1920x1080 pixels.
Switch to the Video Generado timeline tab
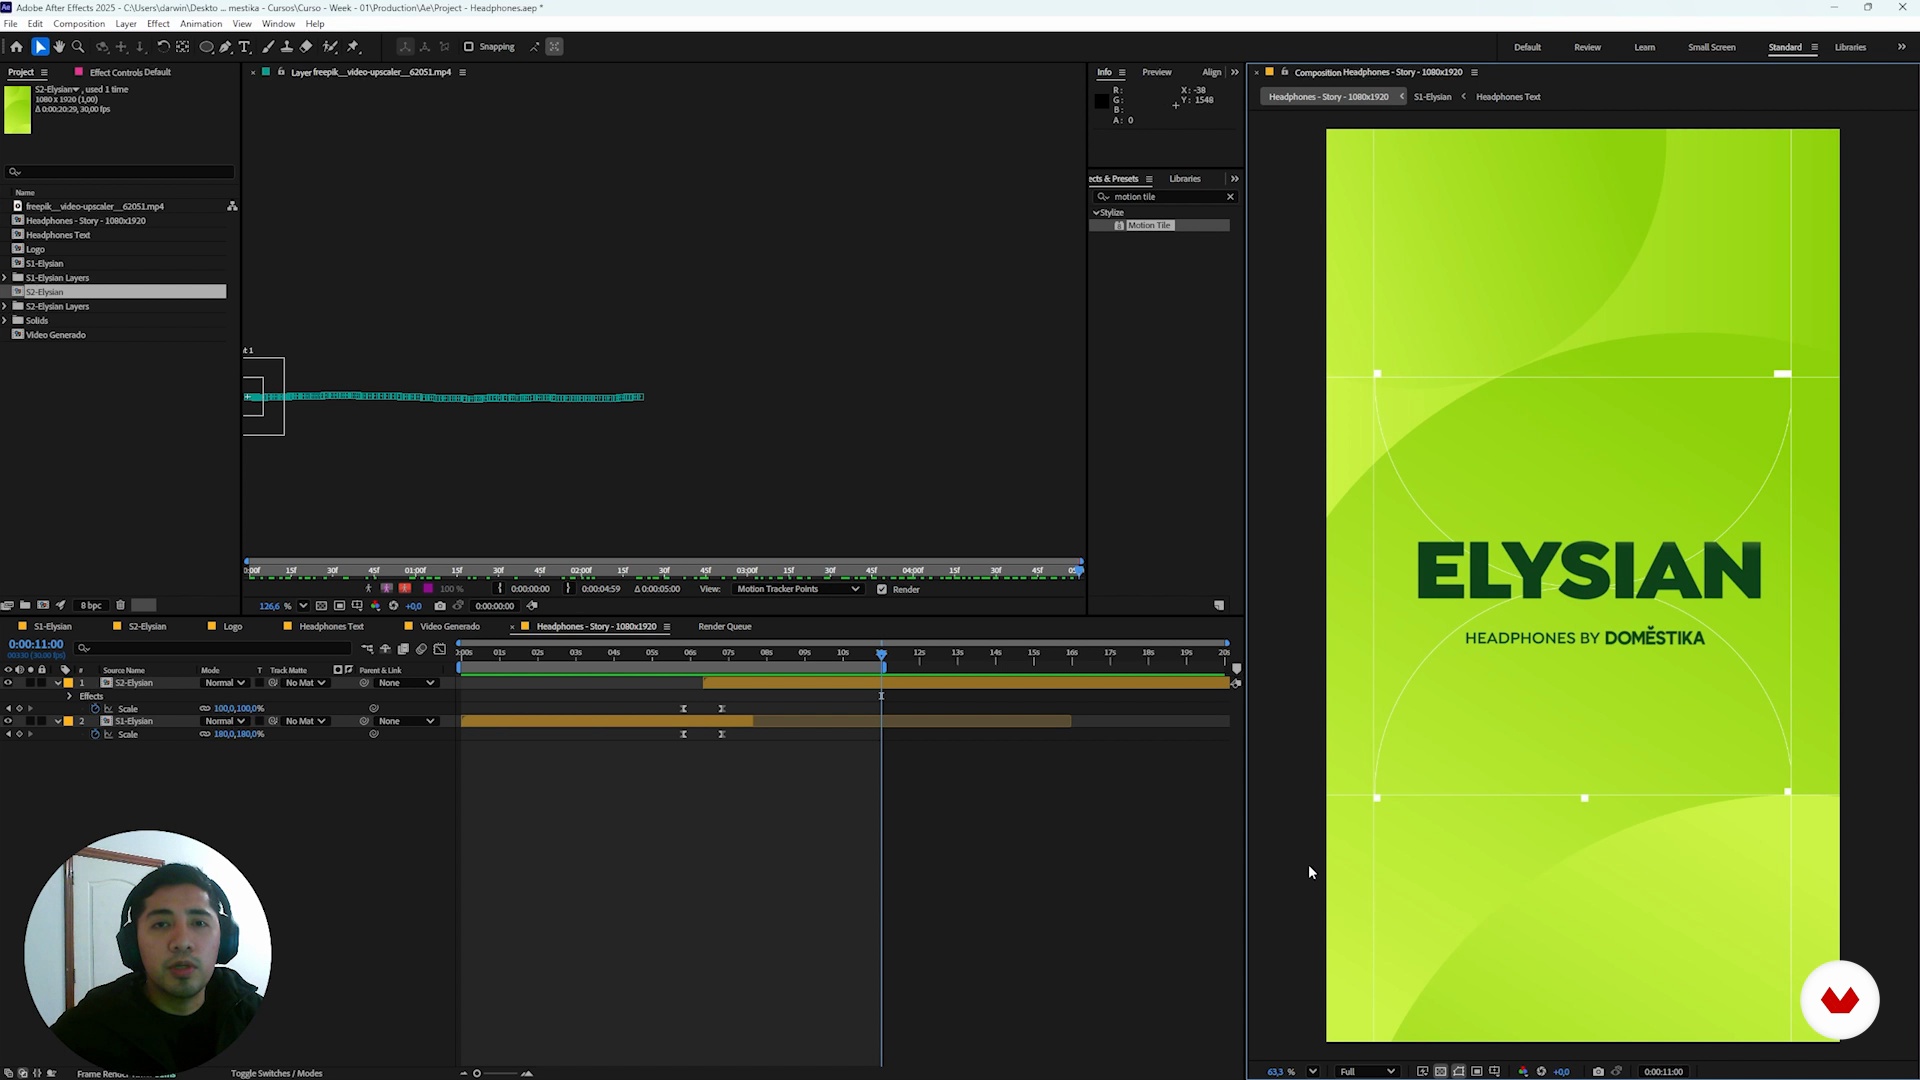pyautogui.click(x=449, y=627)
